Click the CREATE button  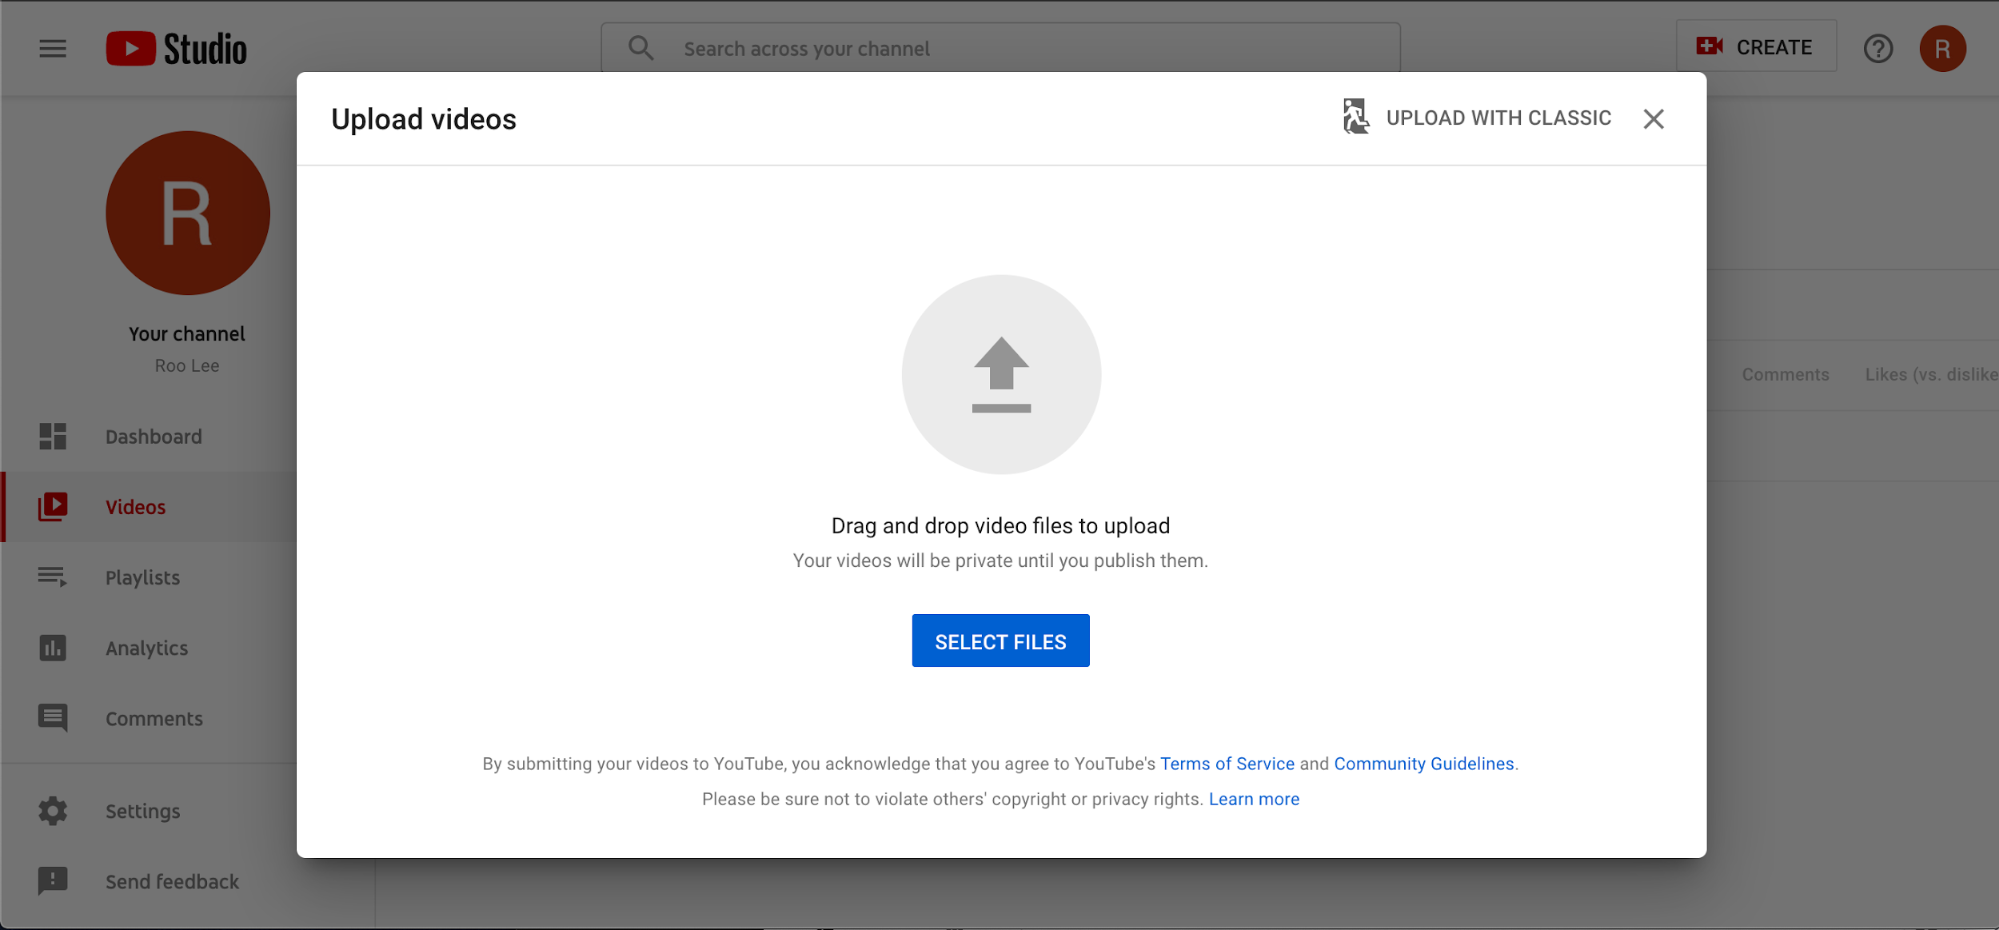(1756, 46)
